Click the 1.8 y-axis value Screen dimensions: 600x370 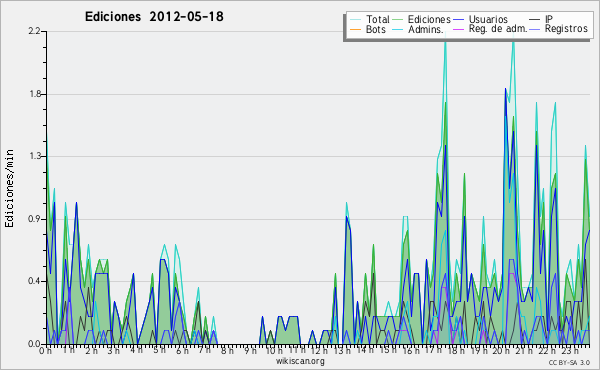(34, 94)
